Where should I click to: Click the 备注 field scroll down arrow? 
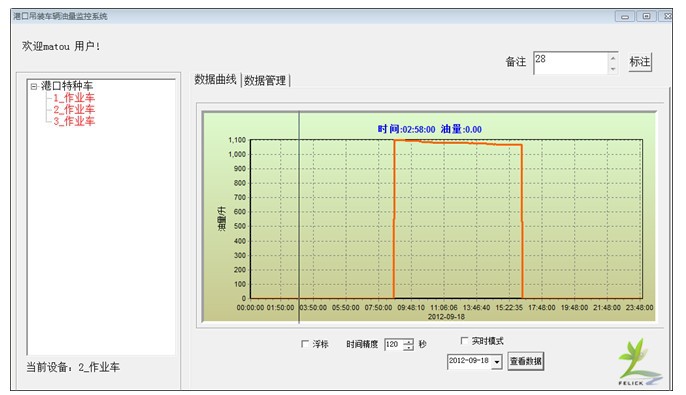click(613, 69)
